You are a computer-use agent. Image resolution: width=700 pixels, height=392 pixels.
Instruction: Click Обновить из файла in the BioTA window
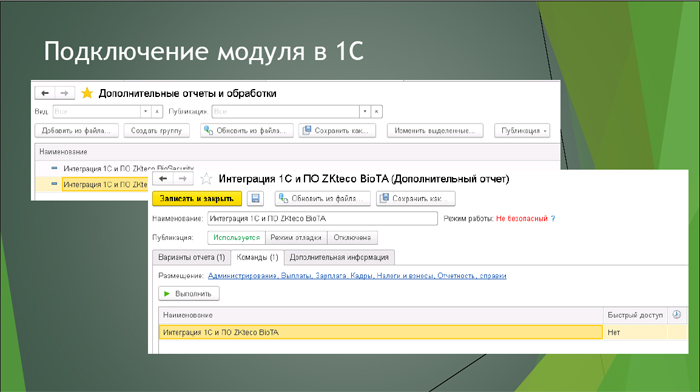(x=322, y=199)
